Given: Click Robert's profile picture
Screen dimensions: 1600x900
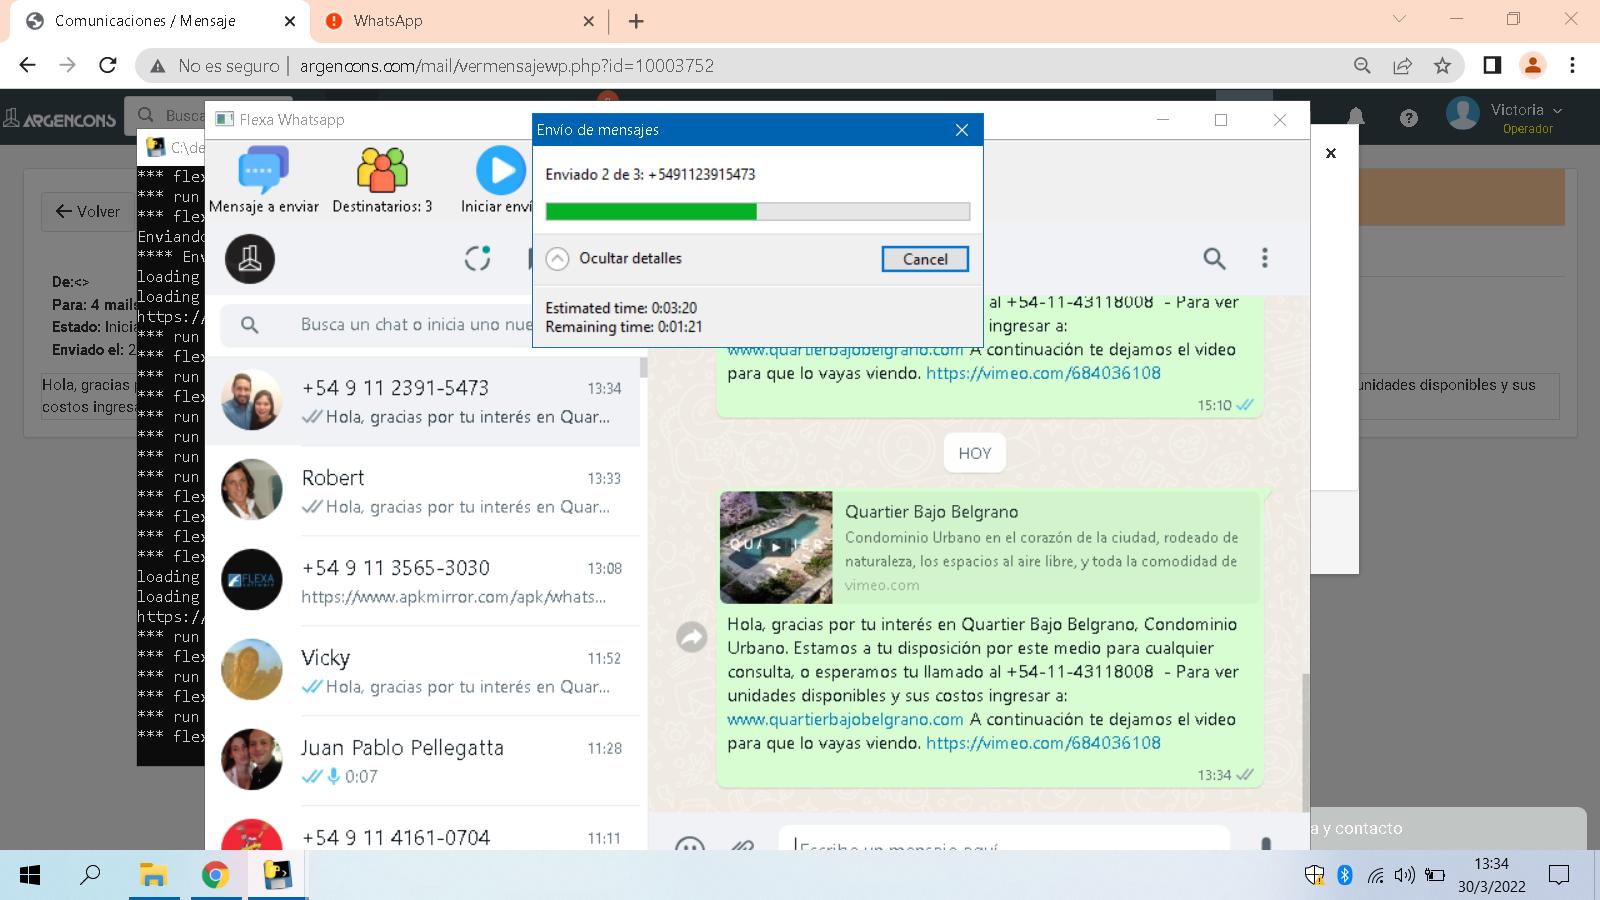Looking at the screenshot, I should coord(251,489).
